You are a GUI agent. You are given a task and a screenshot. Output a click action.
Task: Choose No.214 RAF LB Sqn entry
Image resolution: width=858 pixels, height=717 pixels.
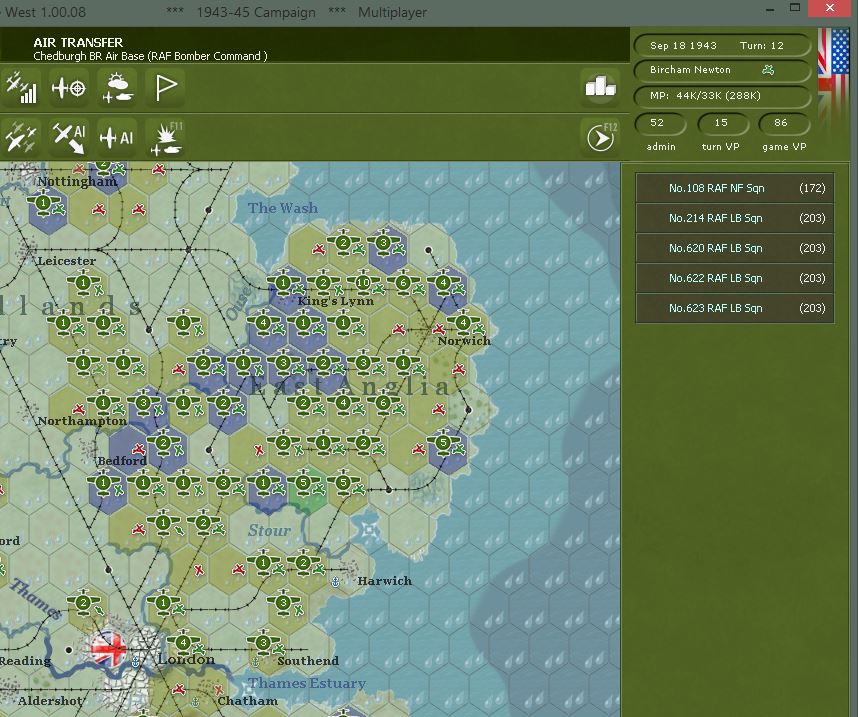[734, 218]
